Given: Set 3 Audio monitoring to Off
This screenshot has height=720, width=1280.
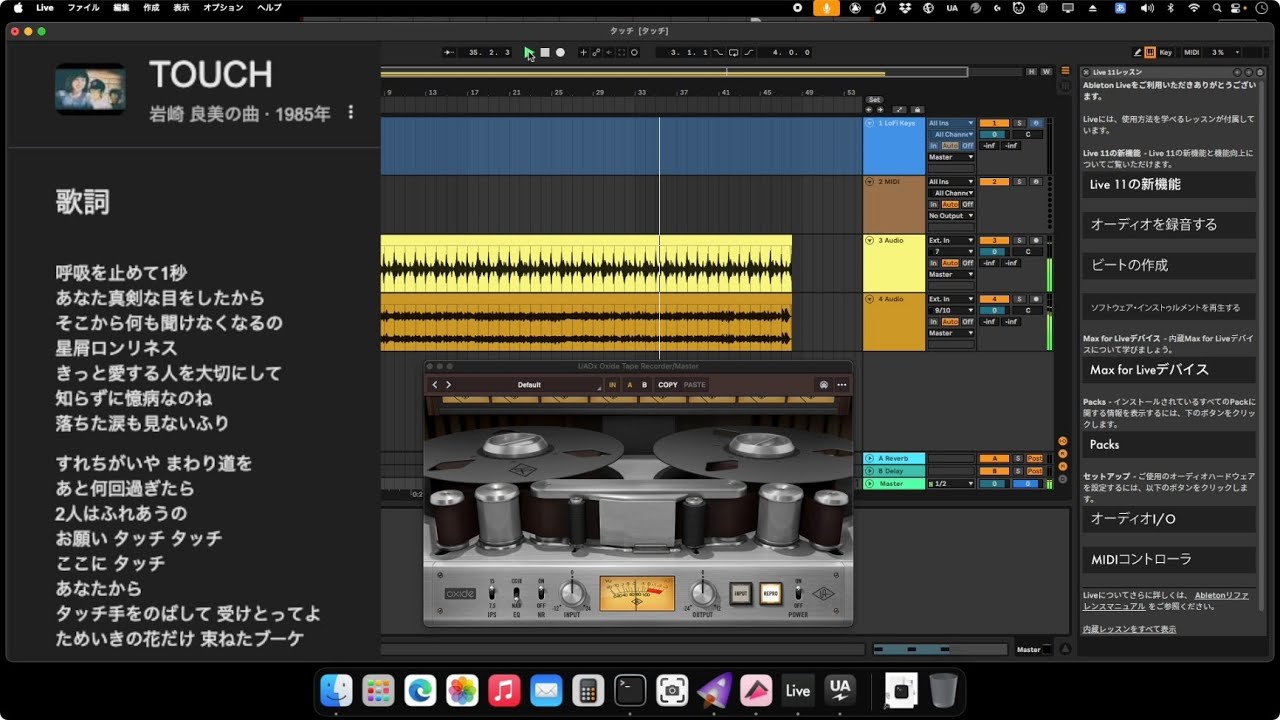Looking at the screenshot, I should coord(967,263).
